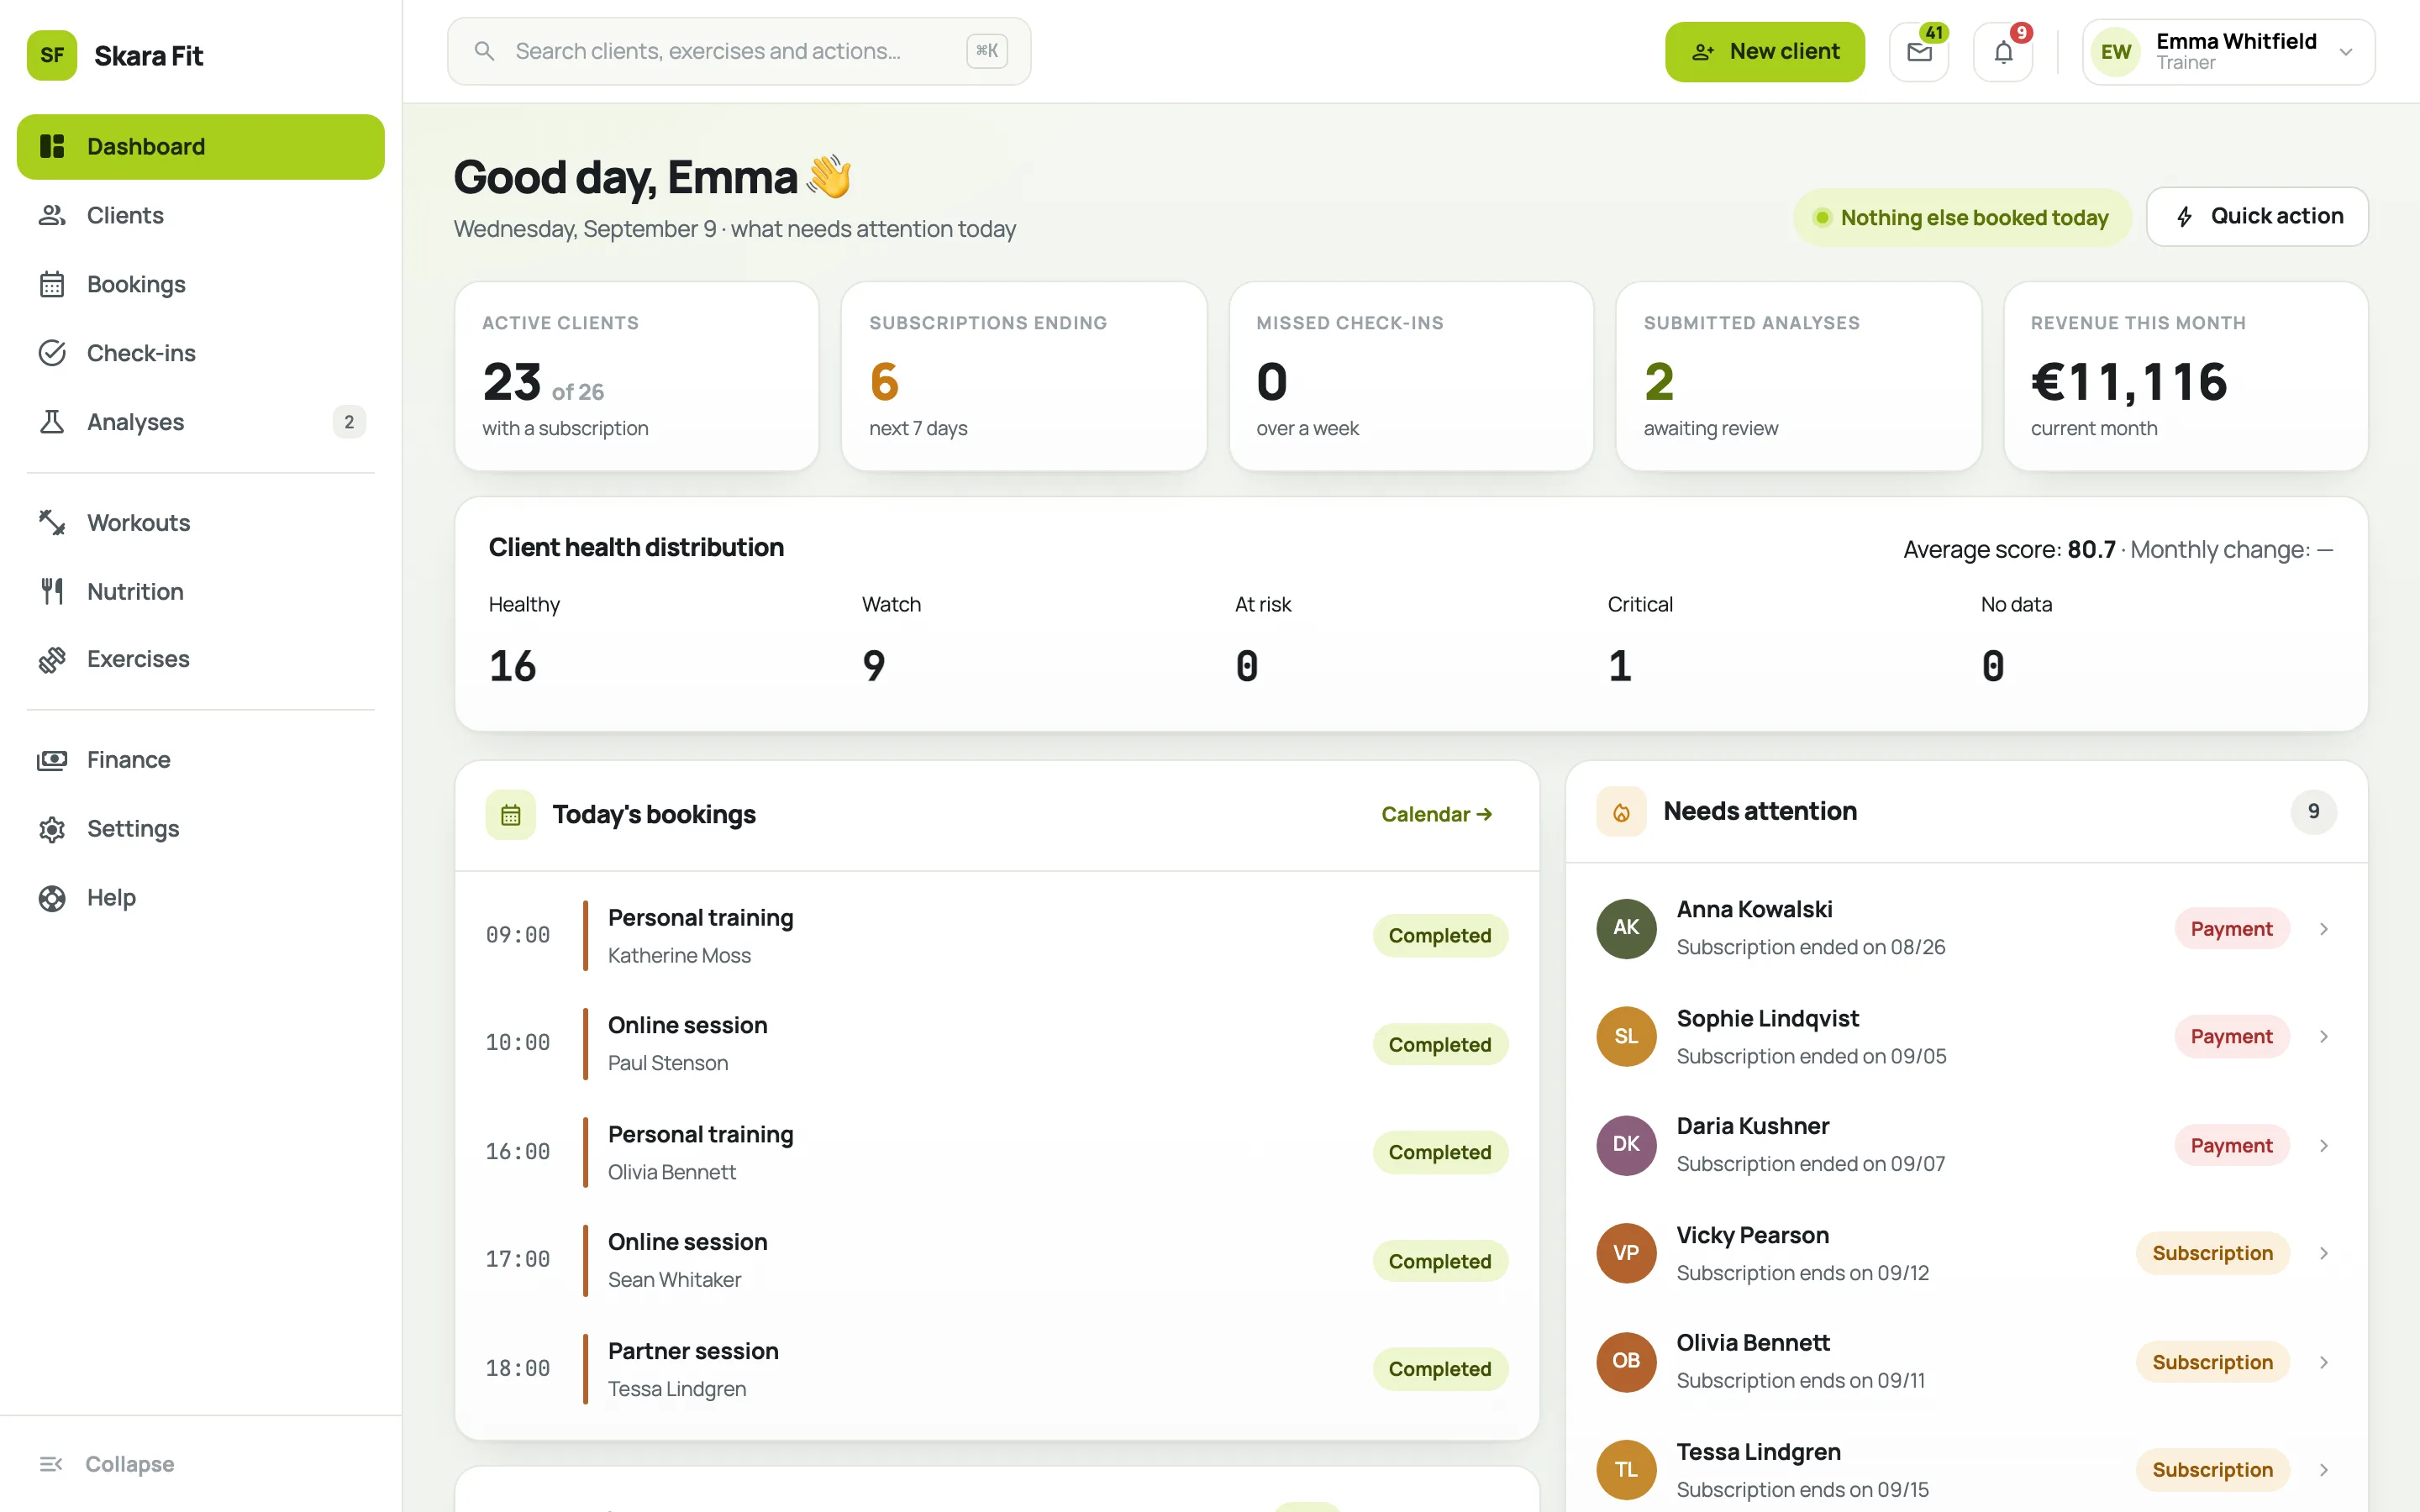
Task: Open the messages envelope icon
Action: coord(1918,52)
